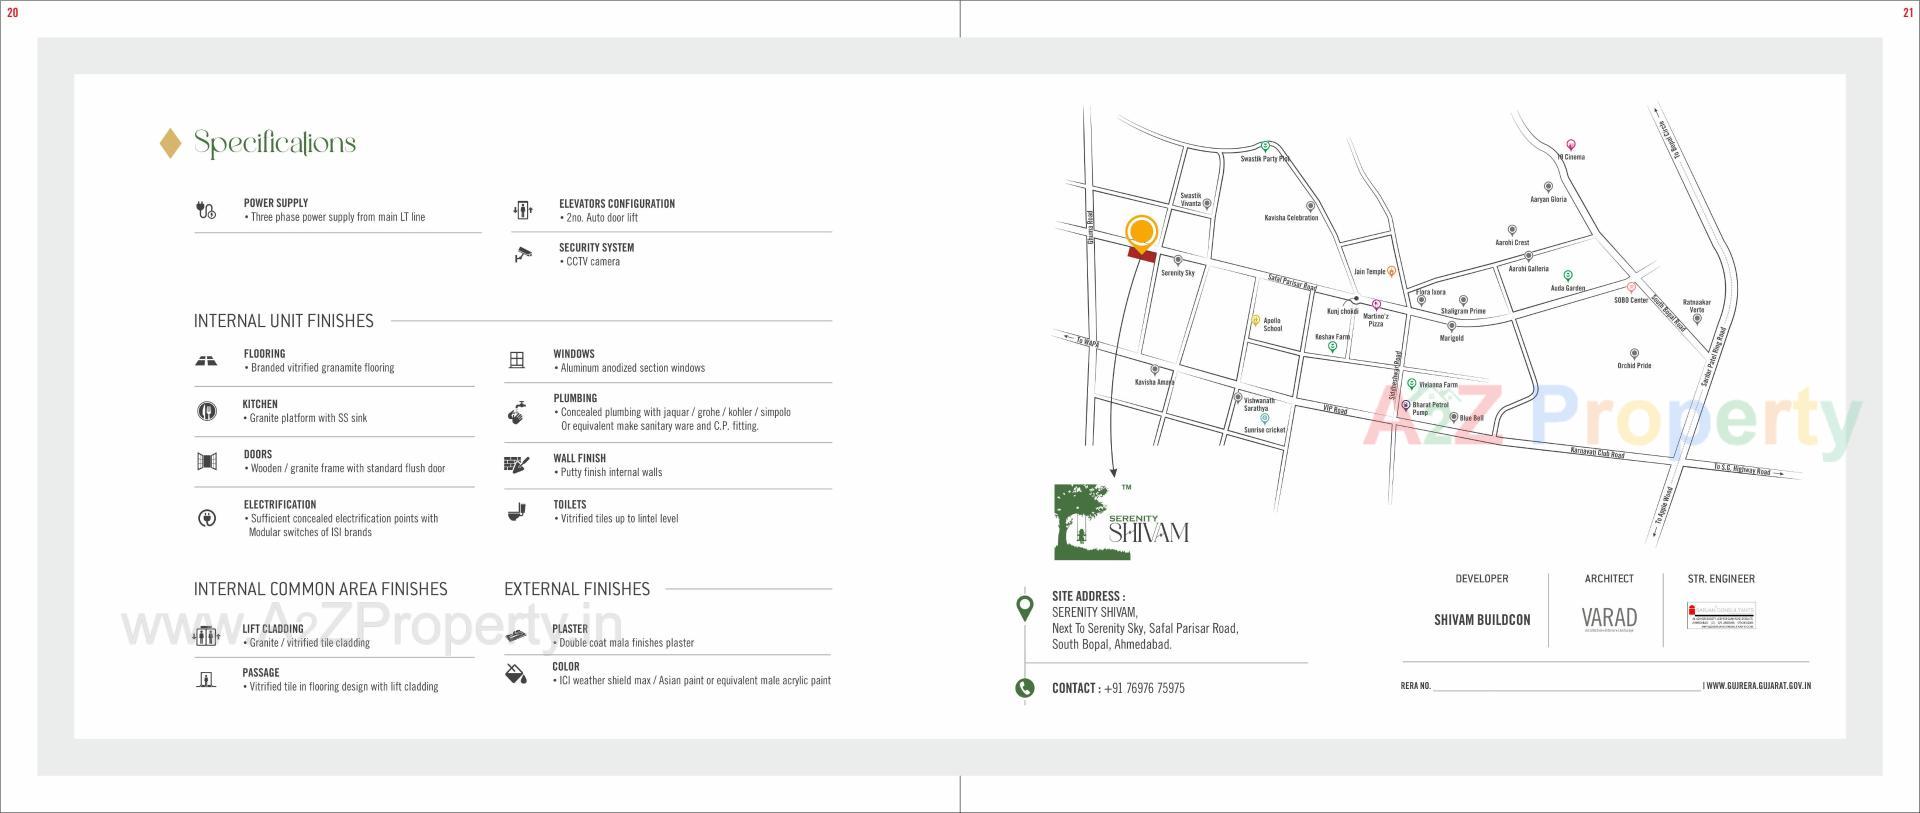Click the Auda Garden map marker
This screenshot has height=813, width=1920.
(1567, 276)
